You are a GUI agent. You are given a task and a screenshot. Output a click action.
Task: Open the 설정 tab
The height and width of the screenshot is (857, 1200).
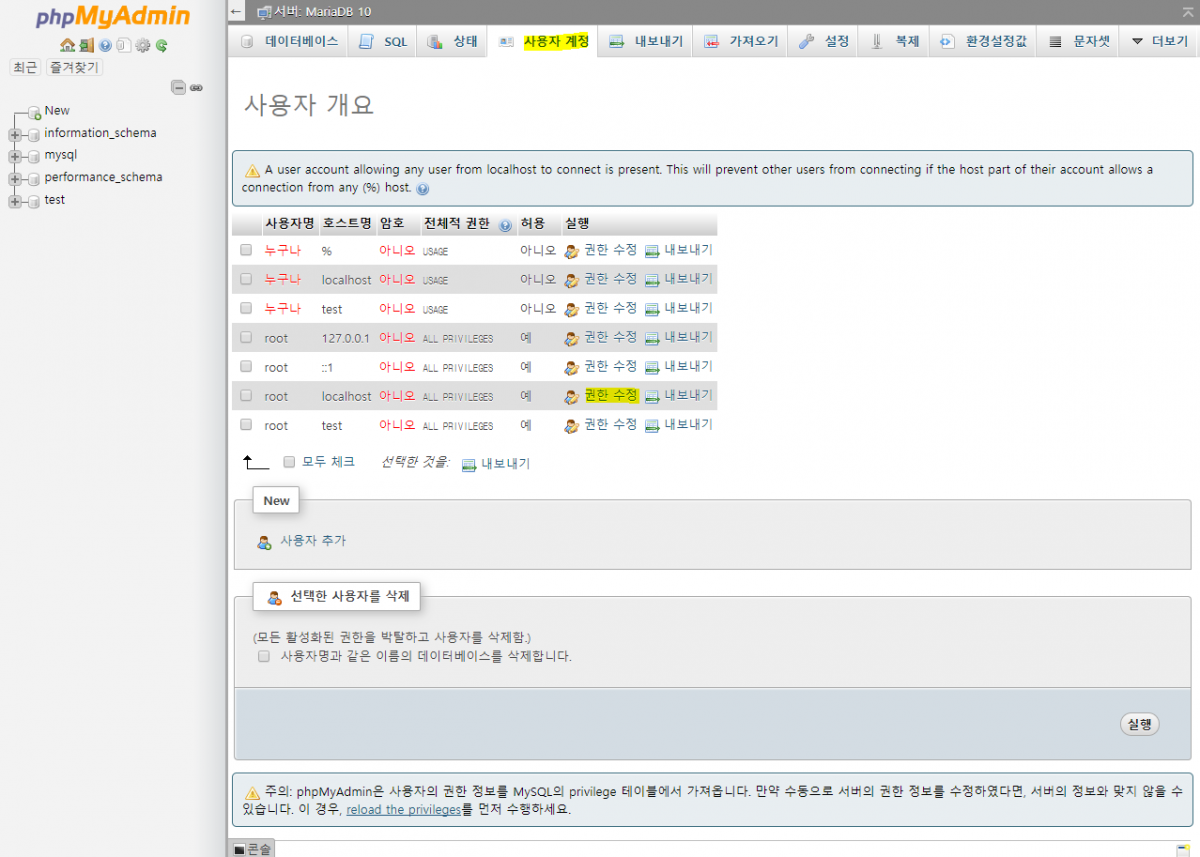pos(824,41)
